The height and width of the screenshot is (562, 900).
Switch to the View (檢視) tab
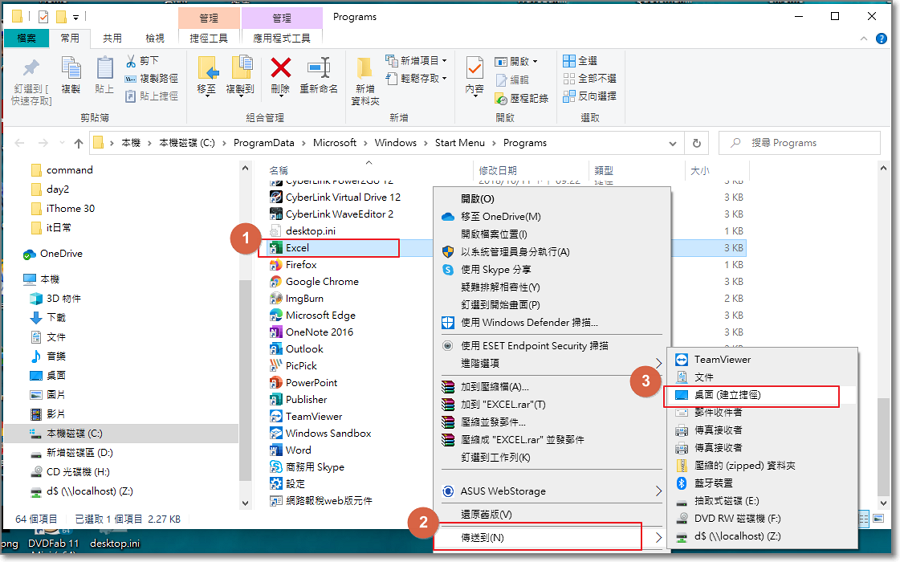coord(154,38)
